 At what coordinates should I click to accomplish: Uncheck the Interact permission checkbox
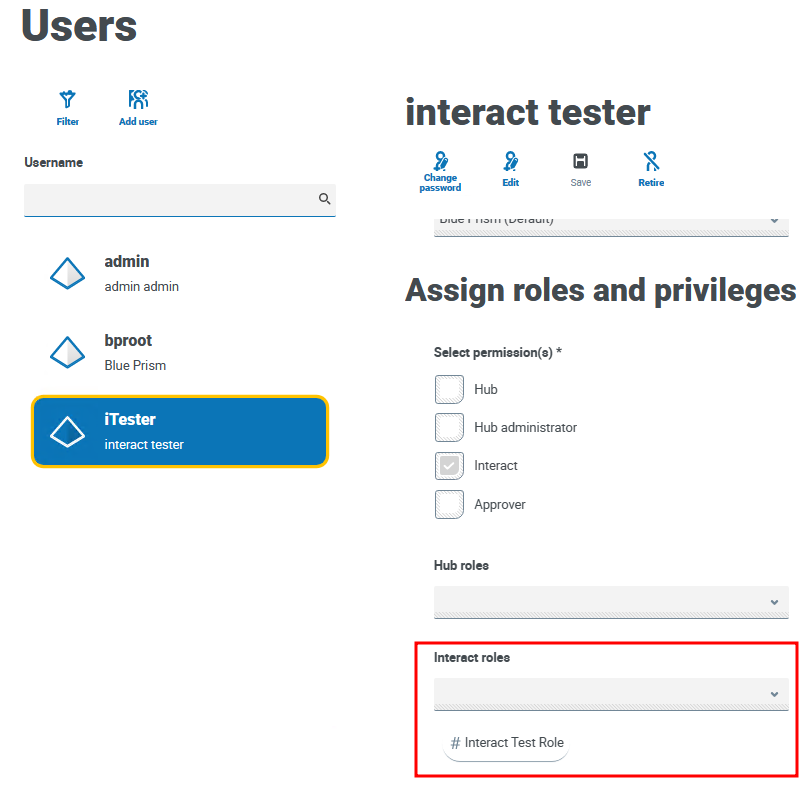click(449, 466)
